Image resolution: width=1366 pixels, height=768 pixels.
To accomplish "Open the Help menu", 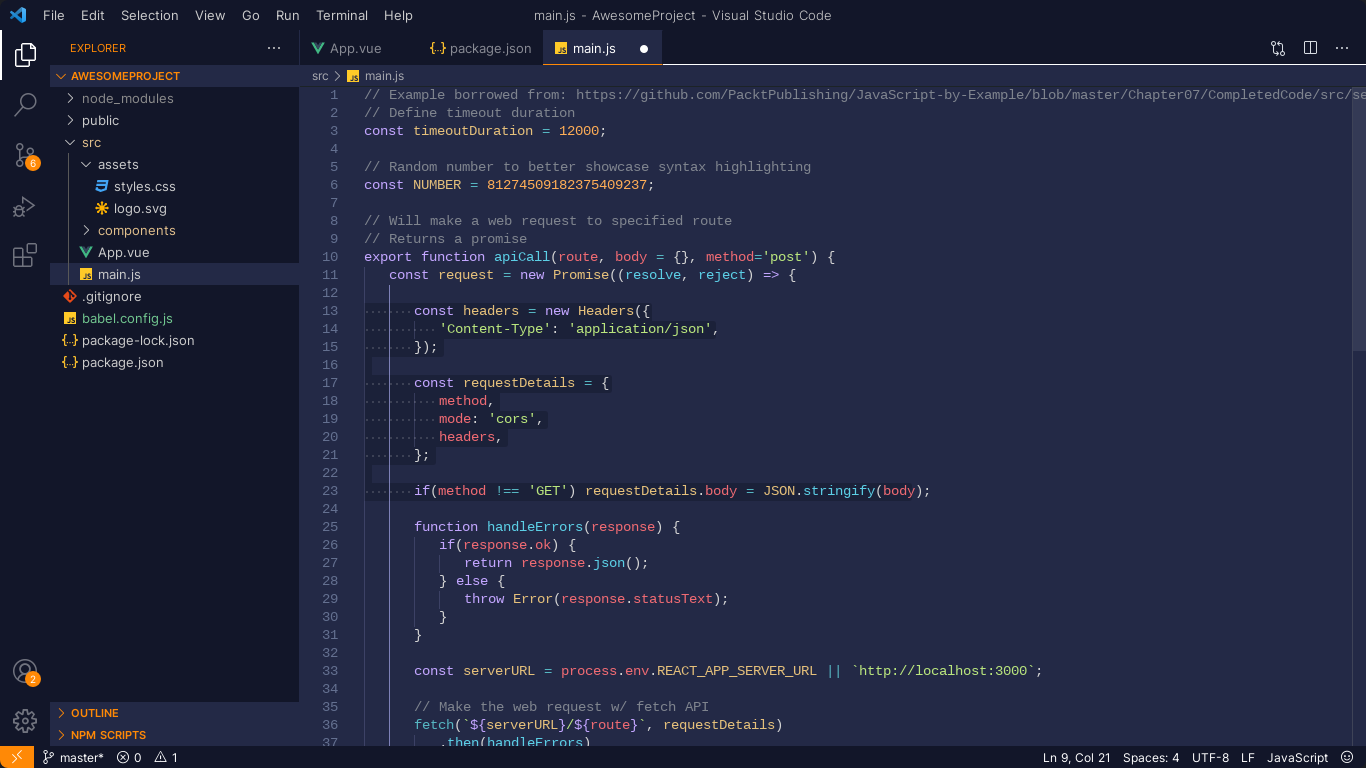I will click(x=398, y=15).
